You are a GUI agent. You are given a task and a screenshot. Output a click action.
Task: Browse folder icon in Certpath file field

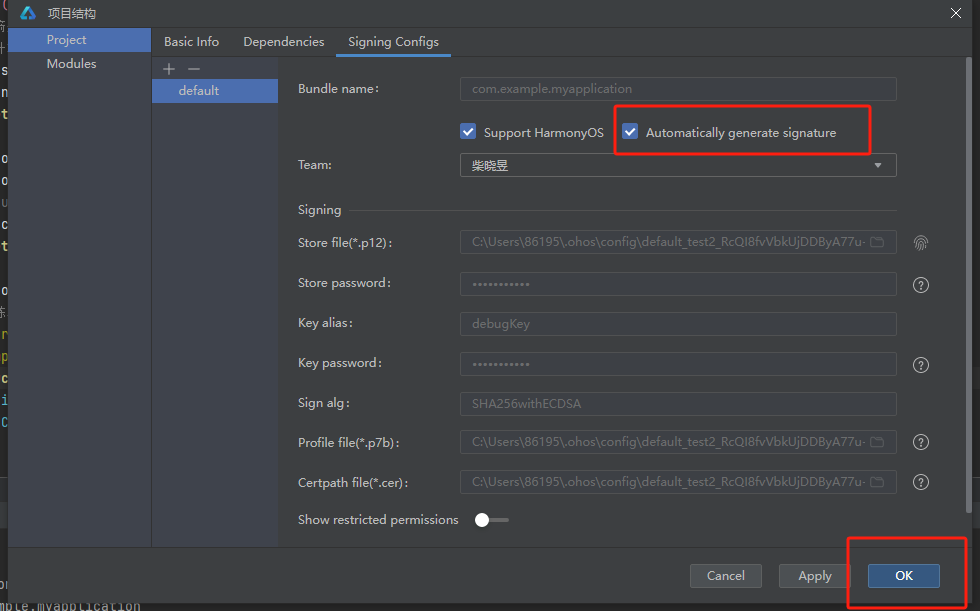878,482
